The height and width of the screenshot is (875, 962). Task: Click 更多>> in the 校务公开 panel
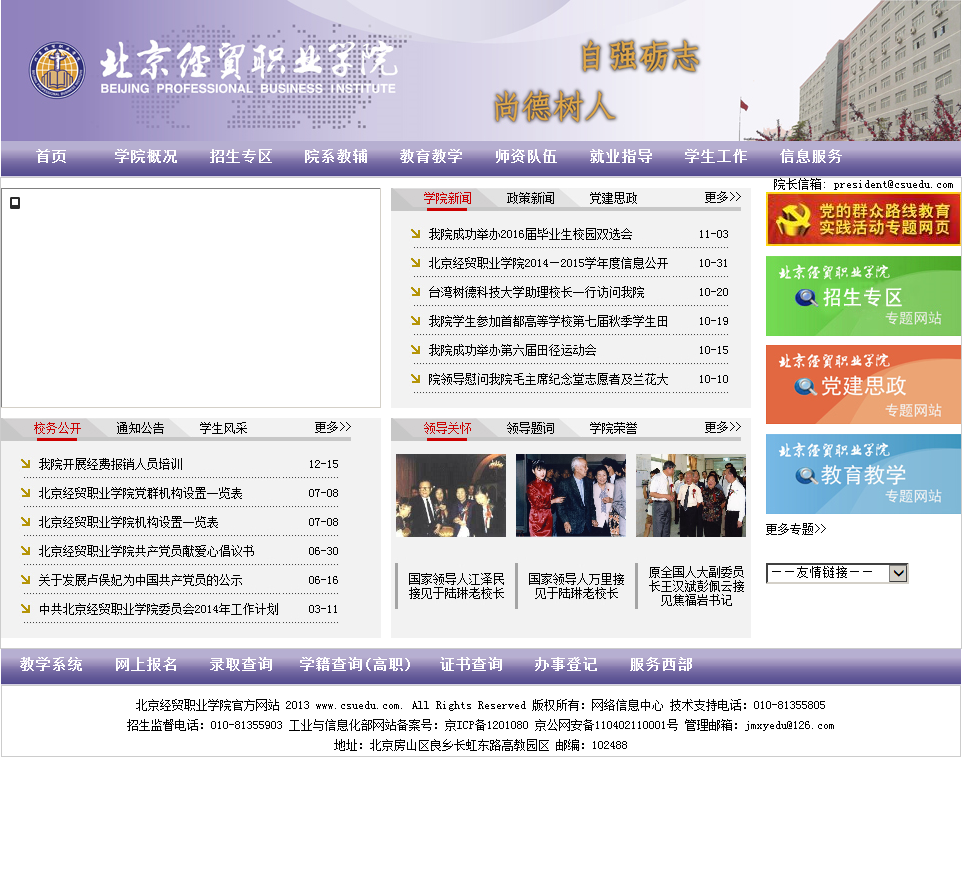333,427
